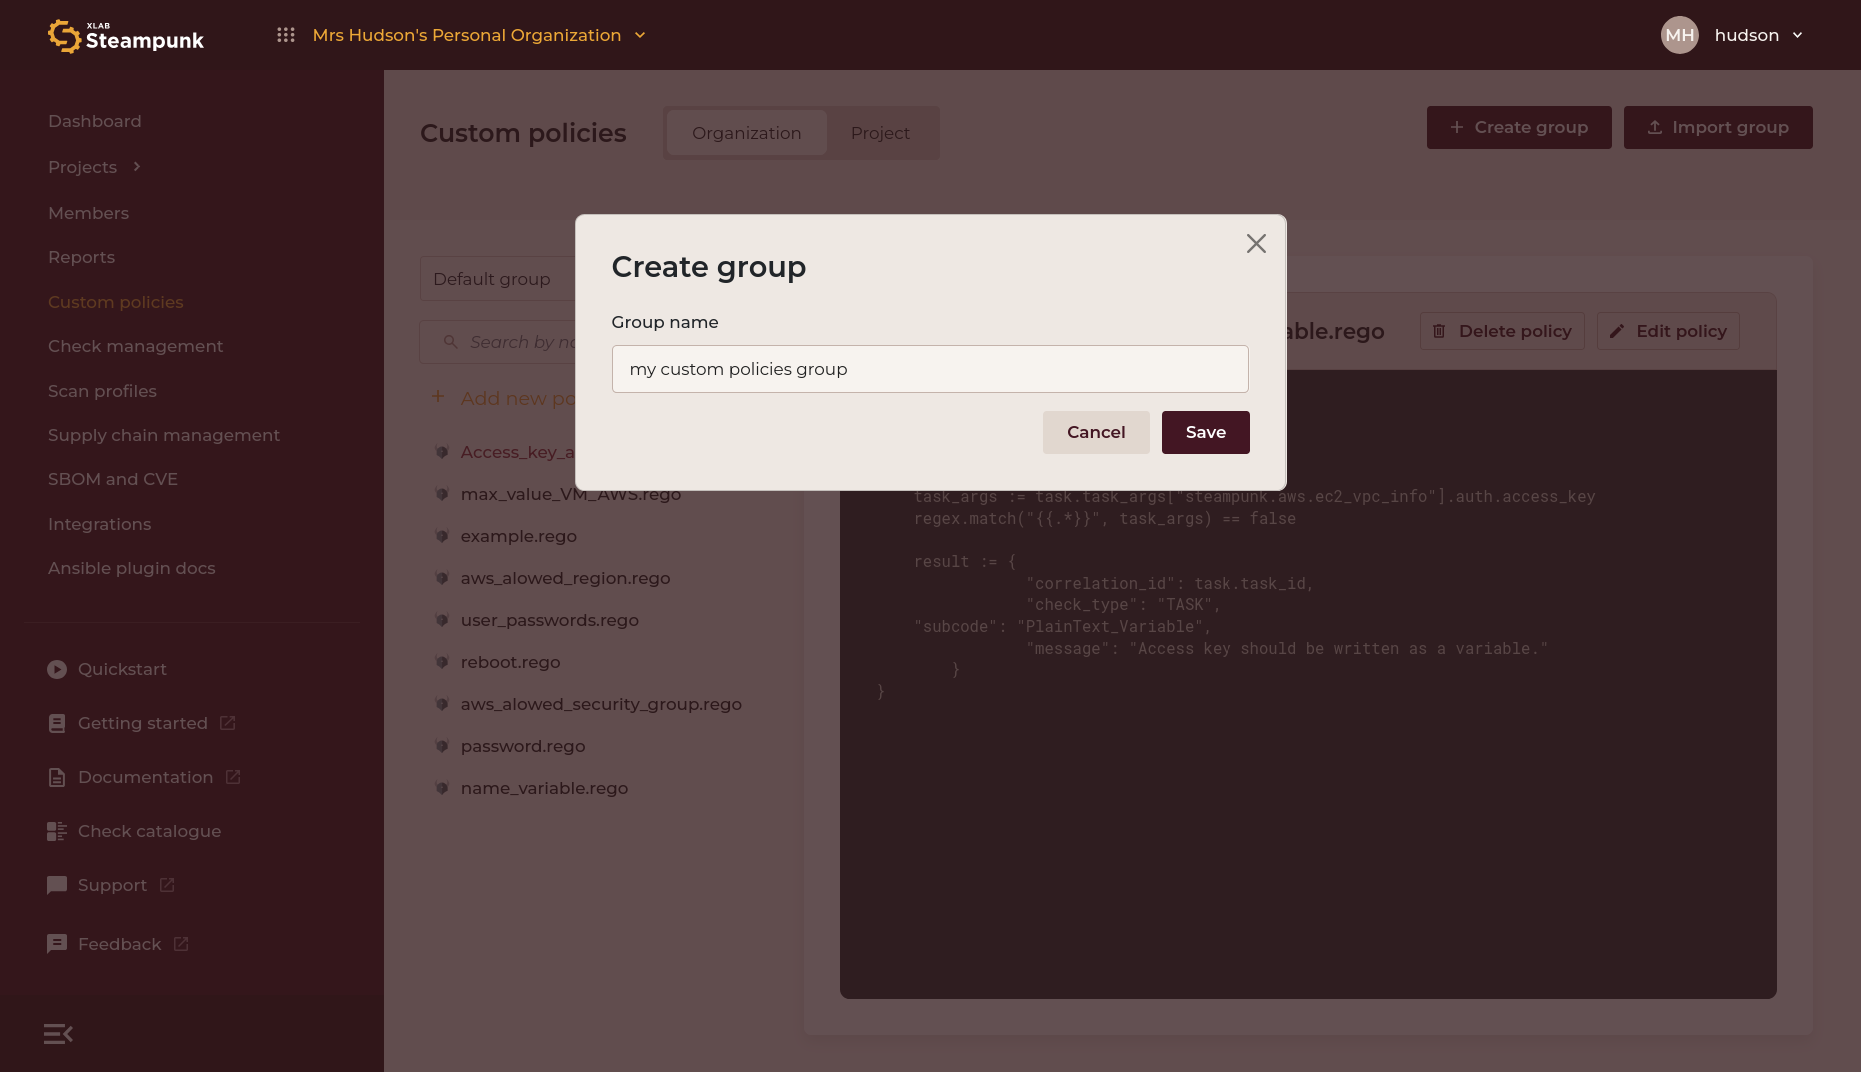Click Getting started external link icon

click(x=227, y=722)
